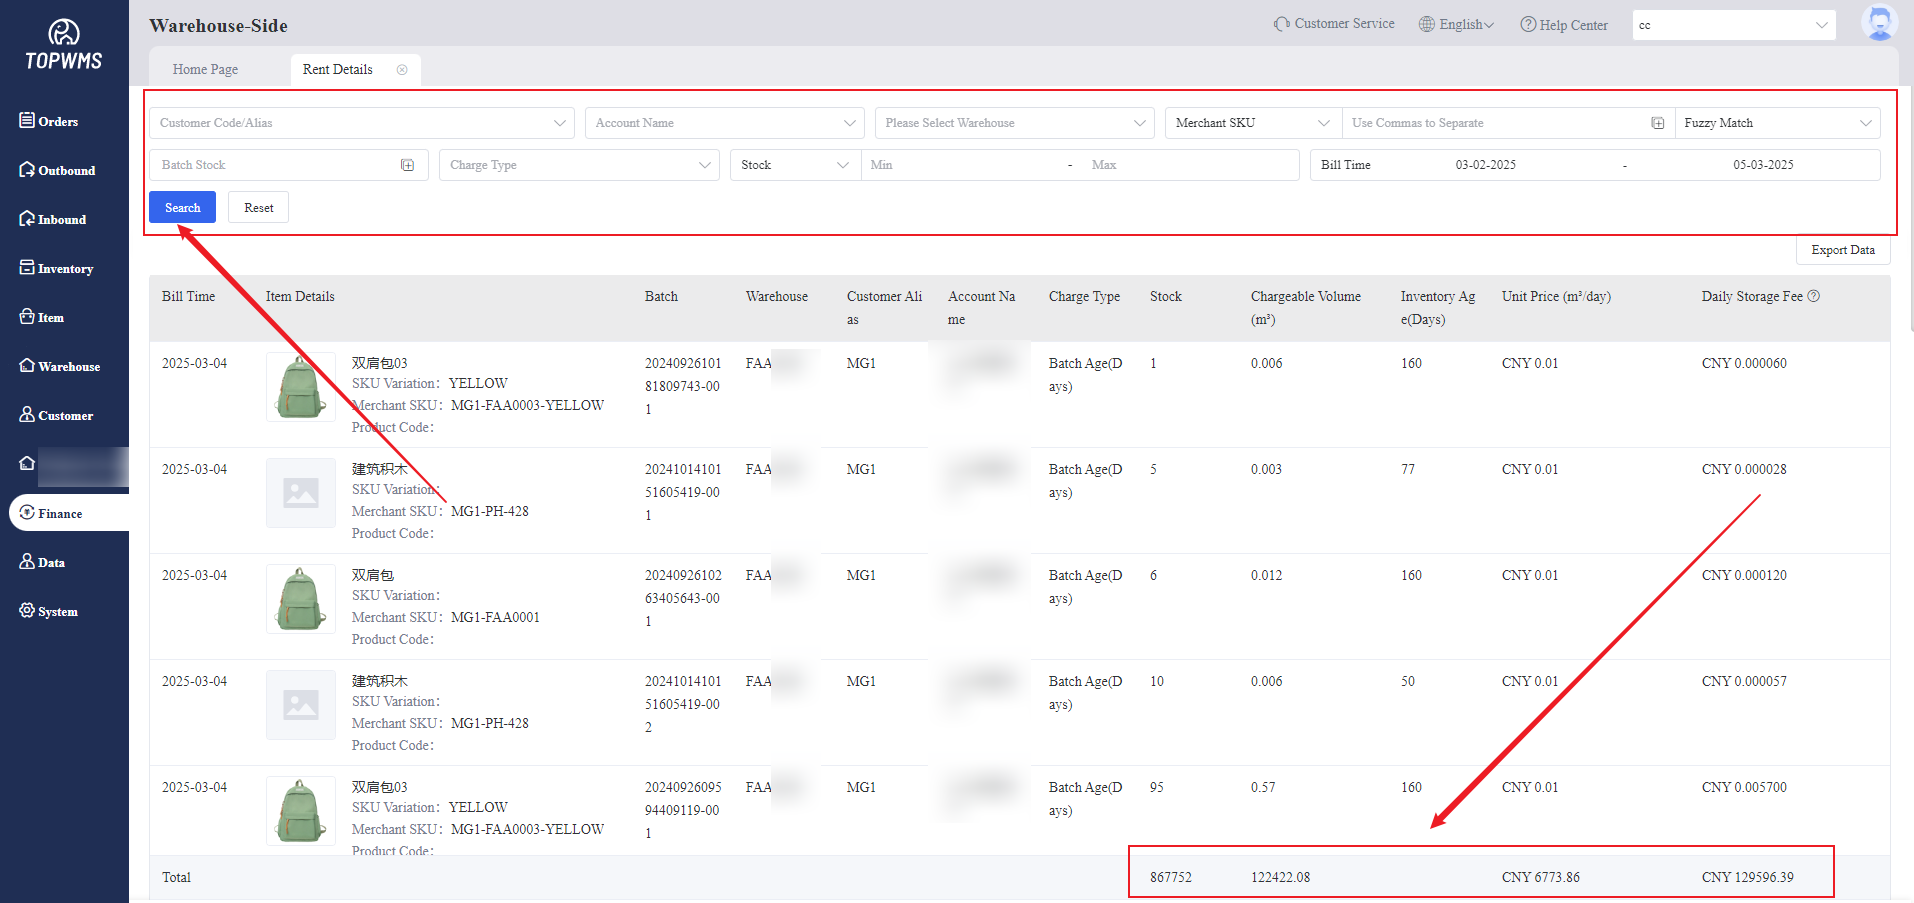Switch to the Home Page tab
The width and height of the screenshot is (1914, 903).
coord(205,70)
